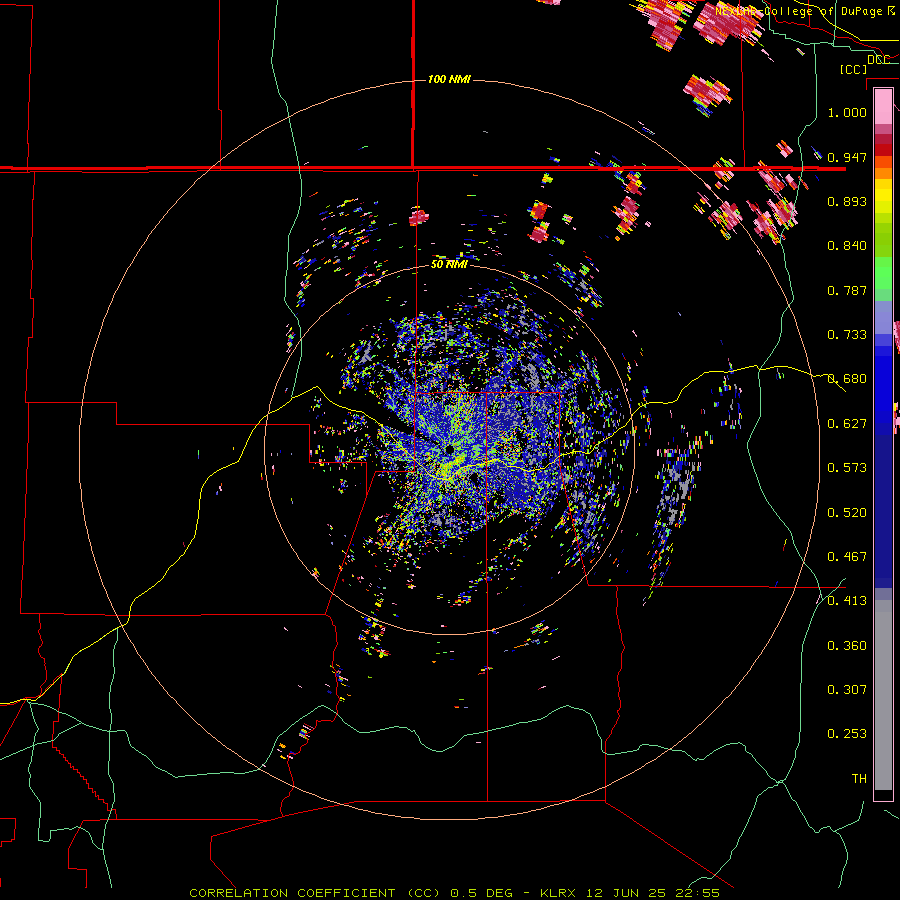Click the 0.893 scale value
The height and width of the screenshot is (900, 900).
coord(847,201)
